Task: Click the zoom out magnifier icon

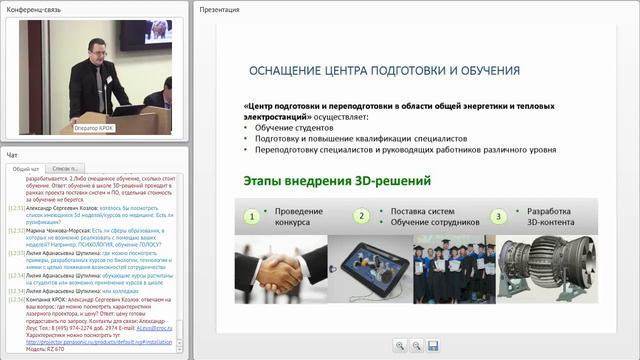Action: pyautogui.click(x=416, y=346)
